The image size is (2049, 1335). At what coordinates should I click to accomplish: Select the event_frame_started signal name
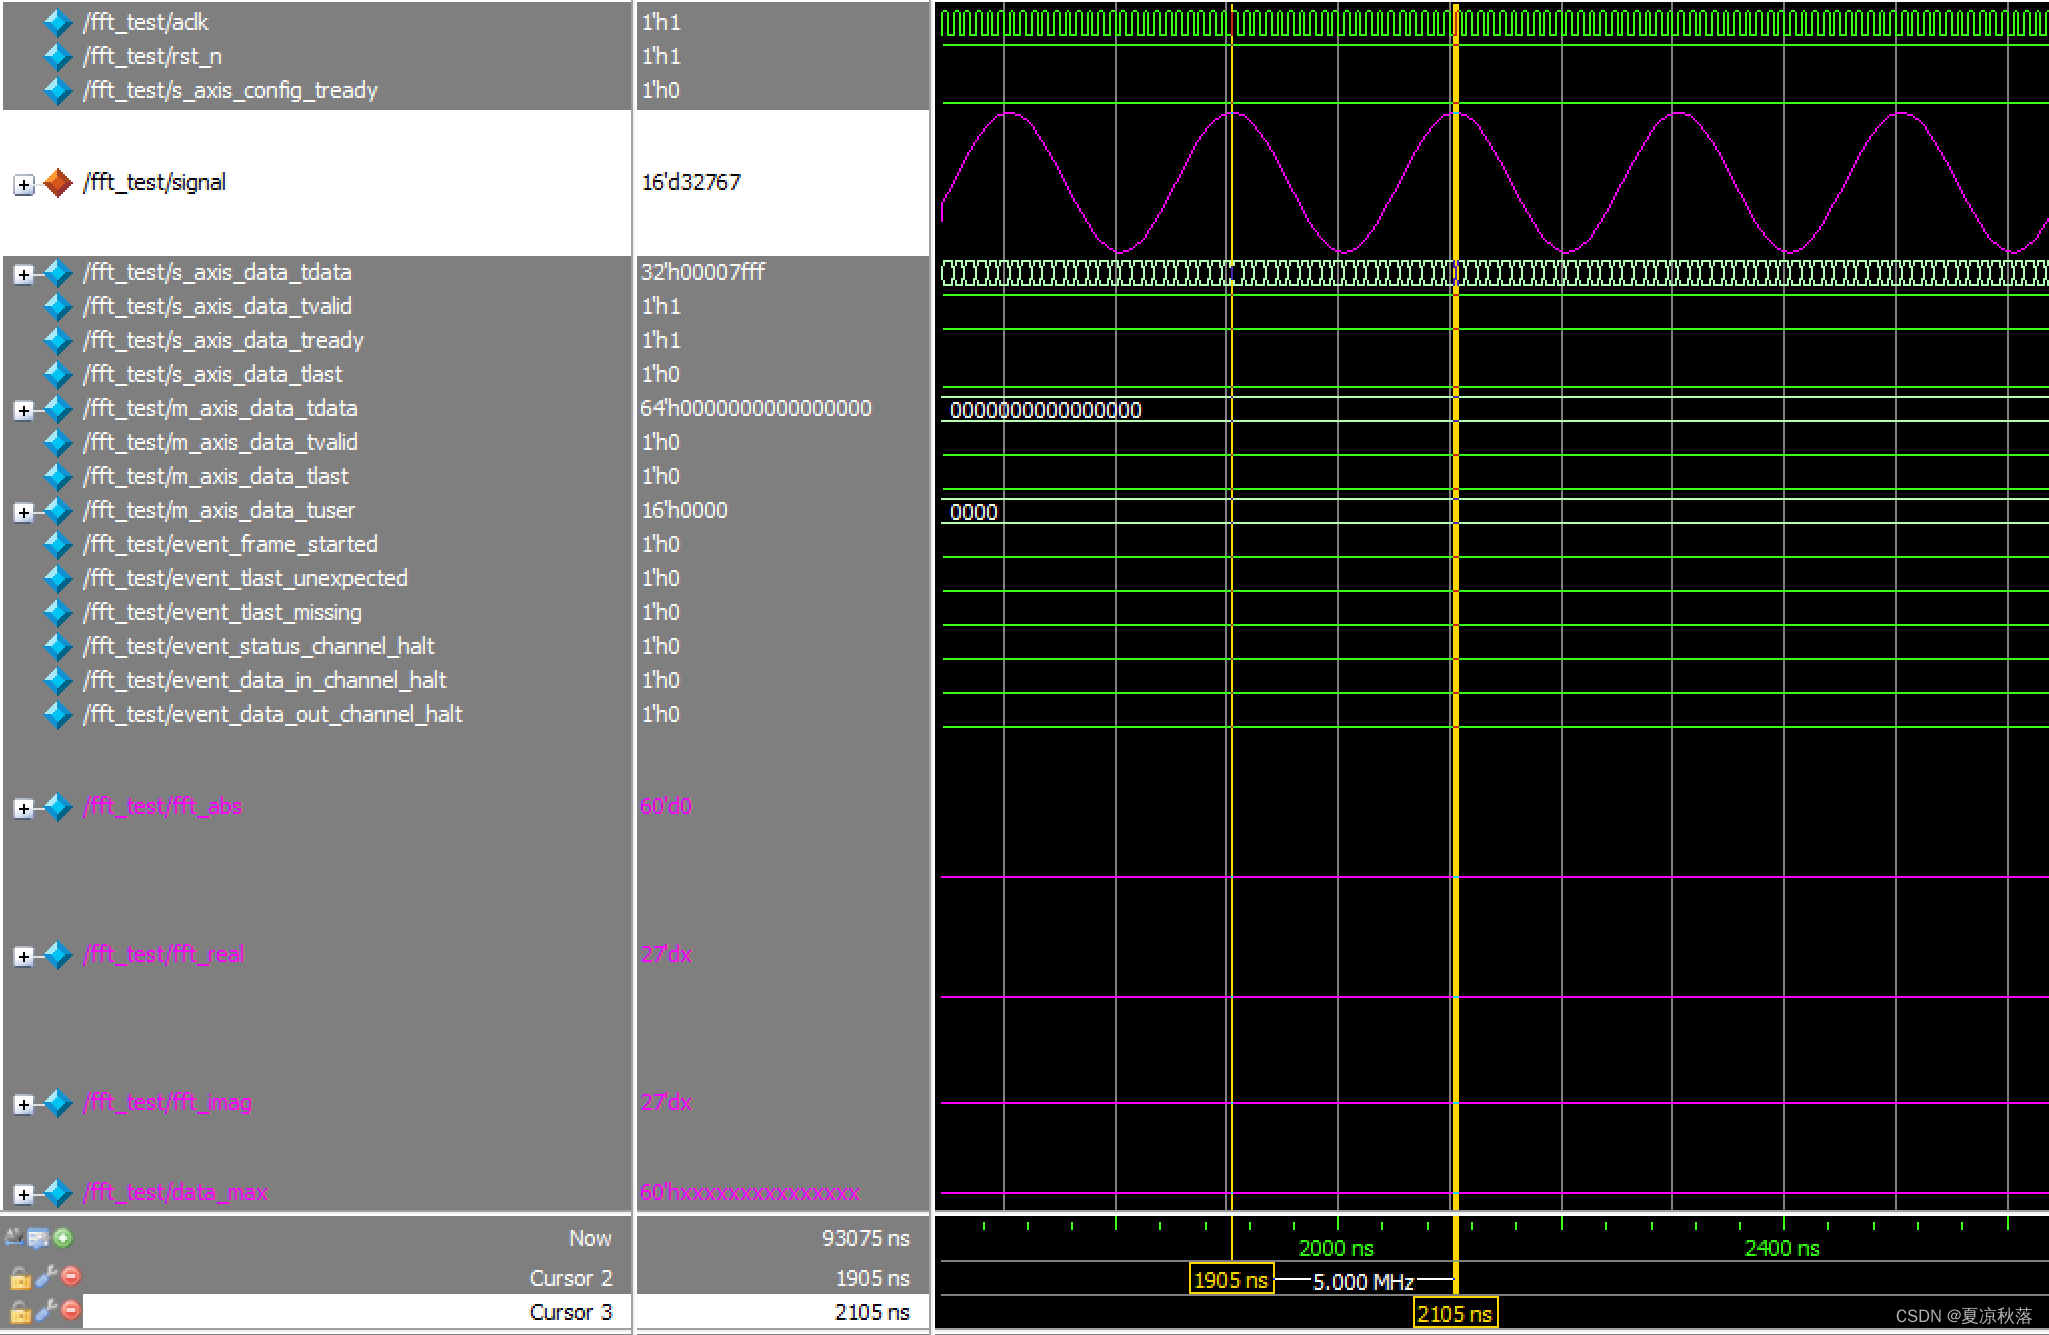coord(230,544)
